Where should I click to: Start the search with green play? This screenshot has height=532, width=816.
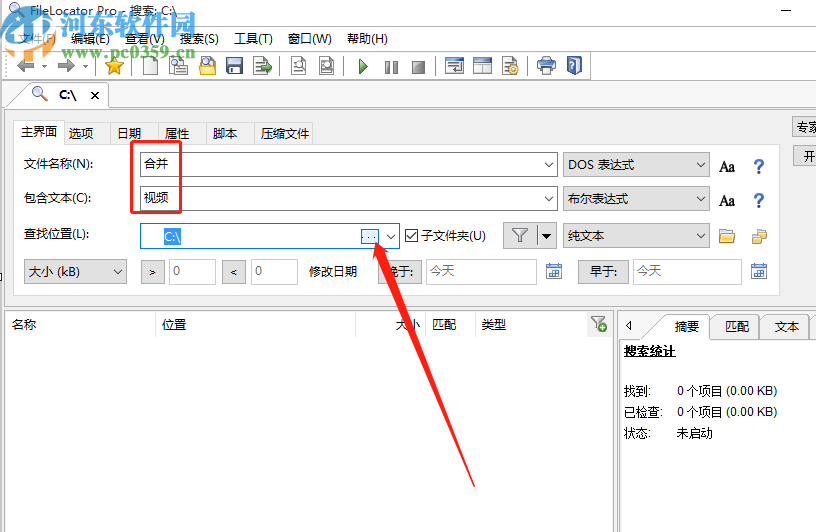pyautogui.click(x=363, y=67)
